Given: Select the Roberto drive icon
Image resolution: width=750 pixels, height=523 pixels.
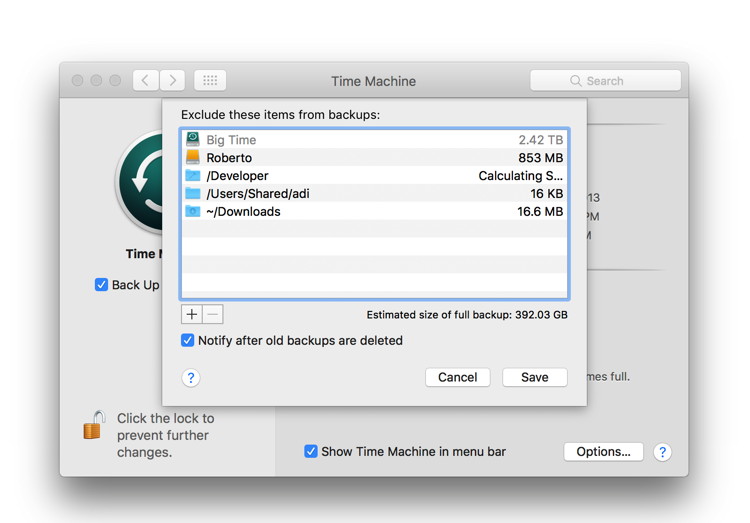Looking at the screenshot, I should (x=193, y=157).
